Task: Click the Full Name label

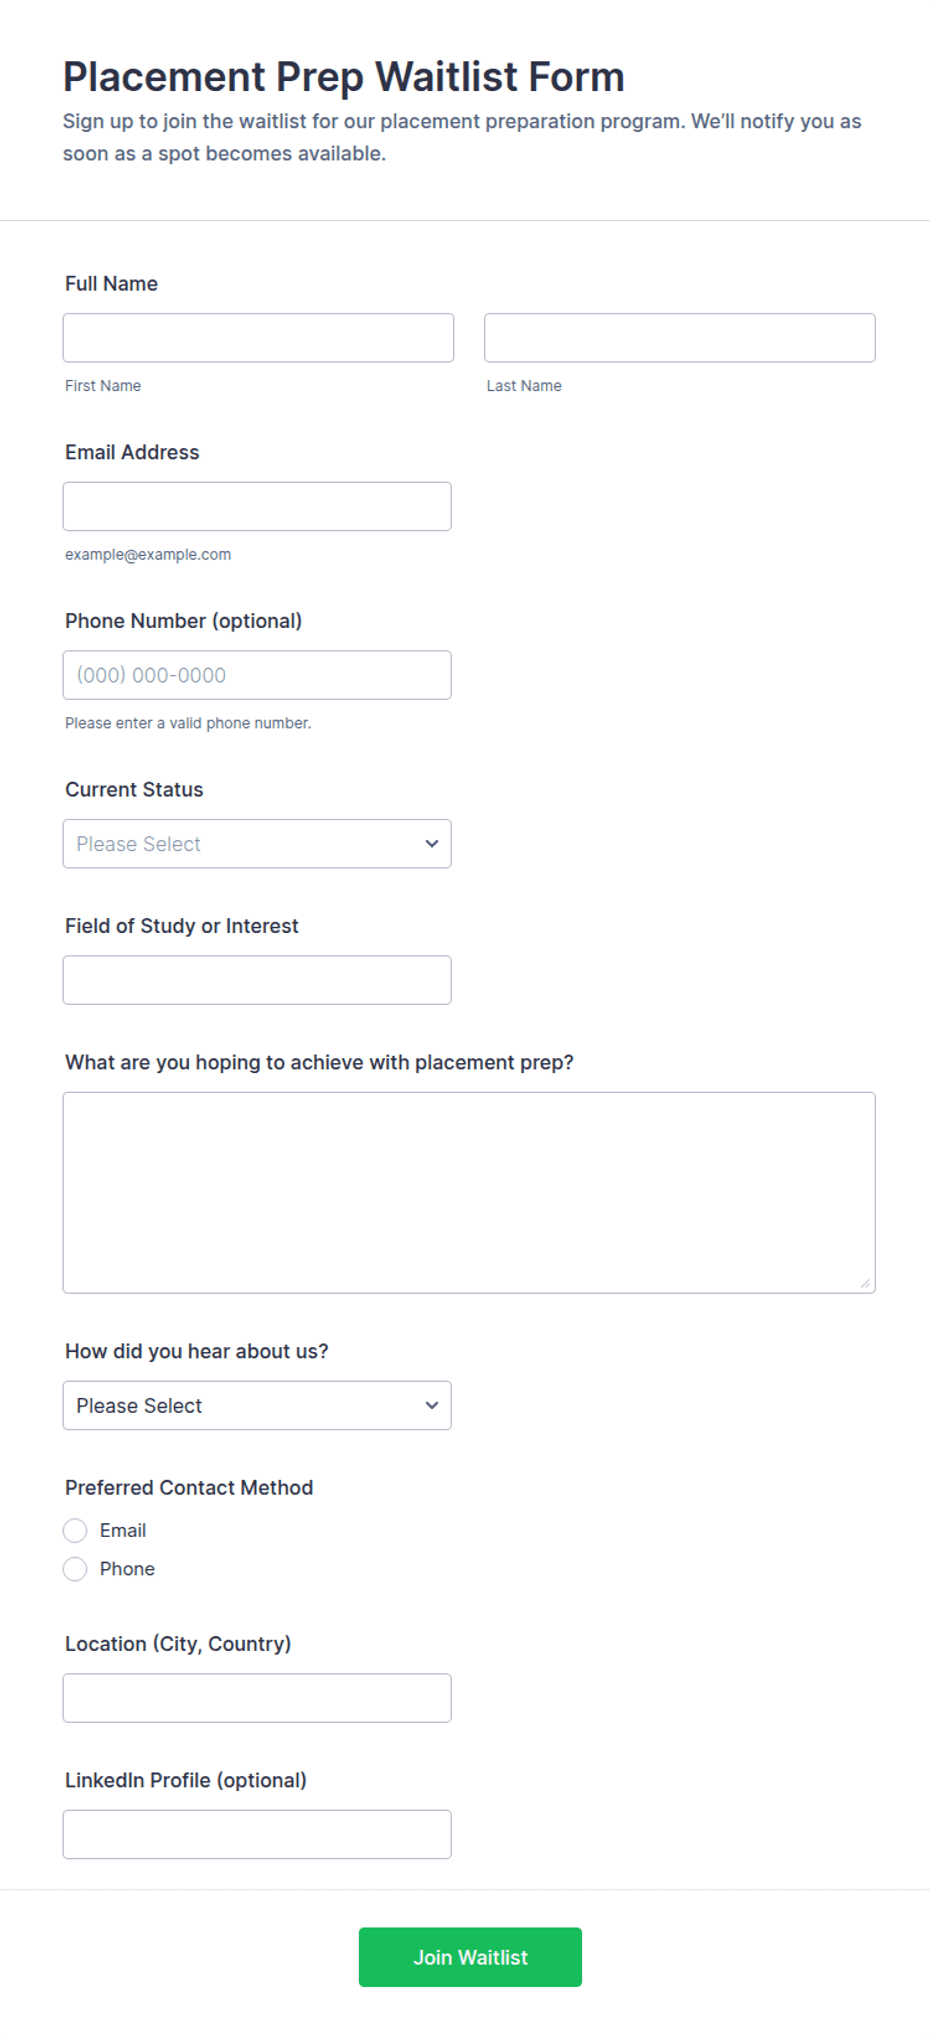Action: coord(111,284)
